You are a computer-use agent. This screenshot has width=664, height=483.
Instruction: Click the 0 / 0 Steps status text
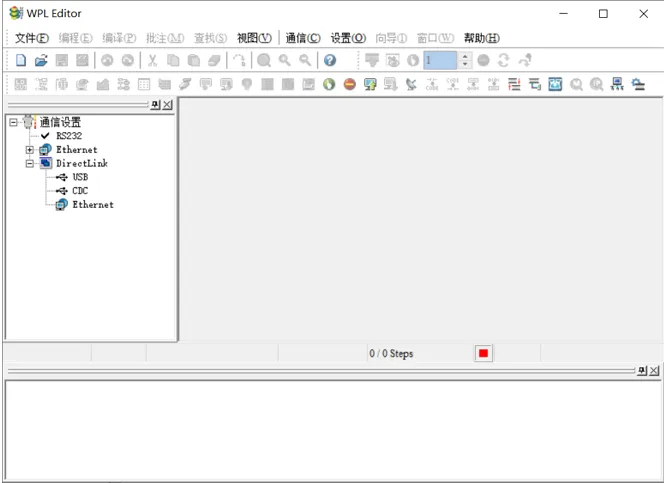[391, 353]
